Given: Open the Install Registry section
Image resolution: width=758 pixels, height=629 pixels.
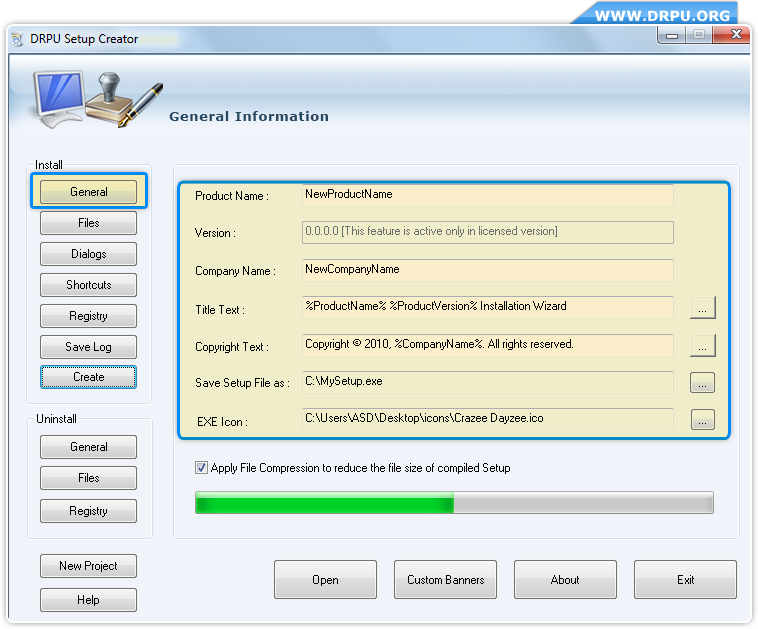Looking at the screenshot, I should [88, 316].
